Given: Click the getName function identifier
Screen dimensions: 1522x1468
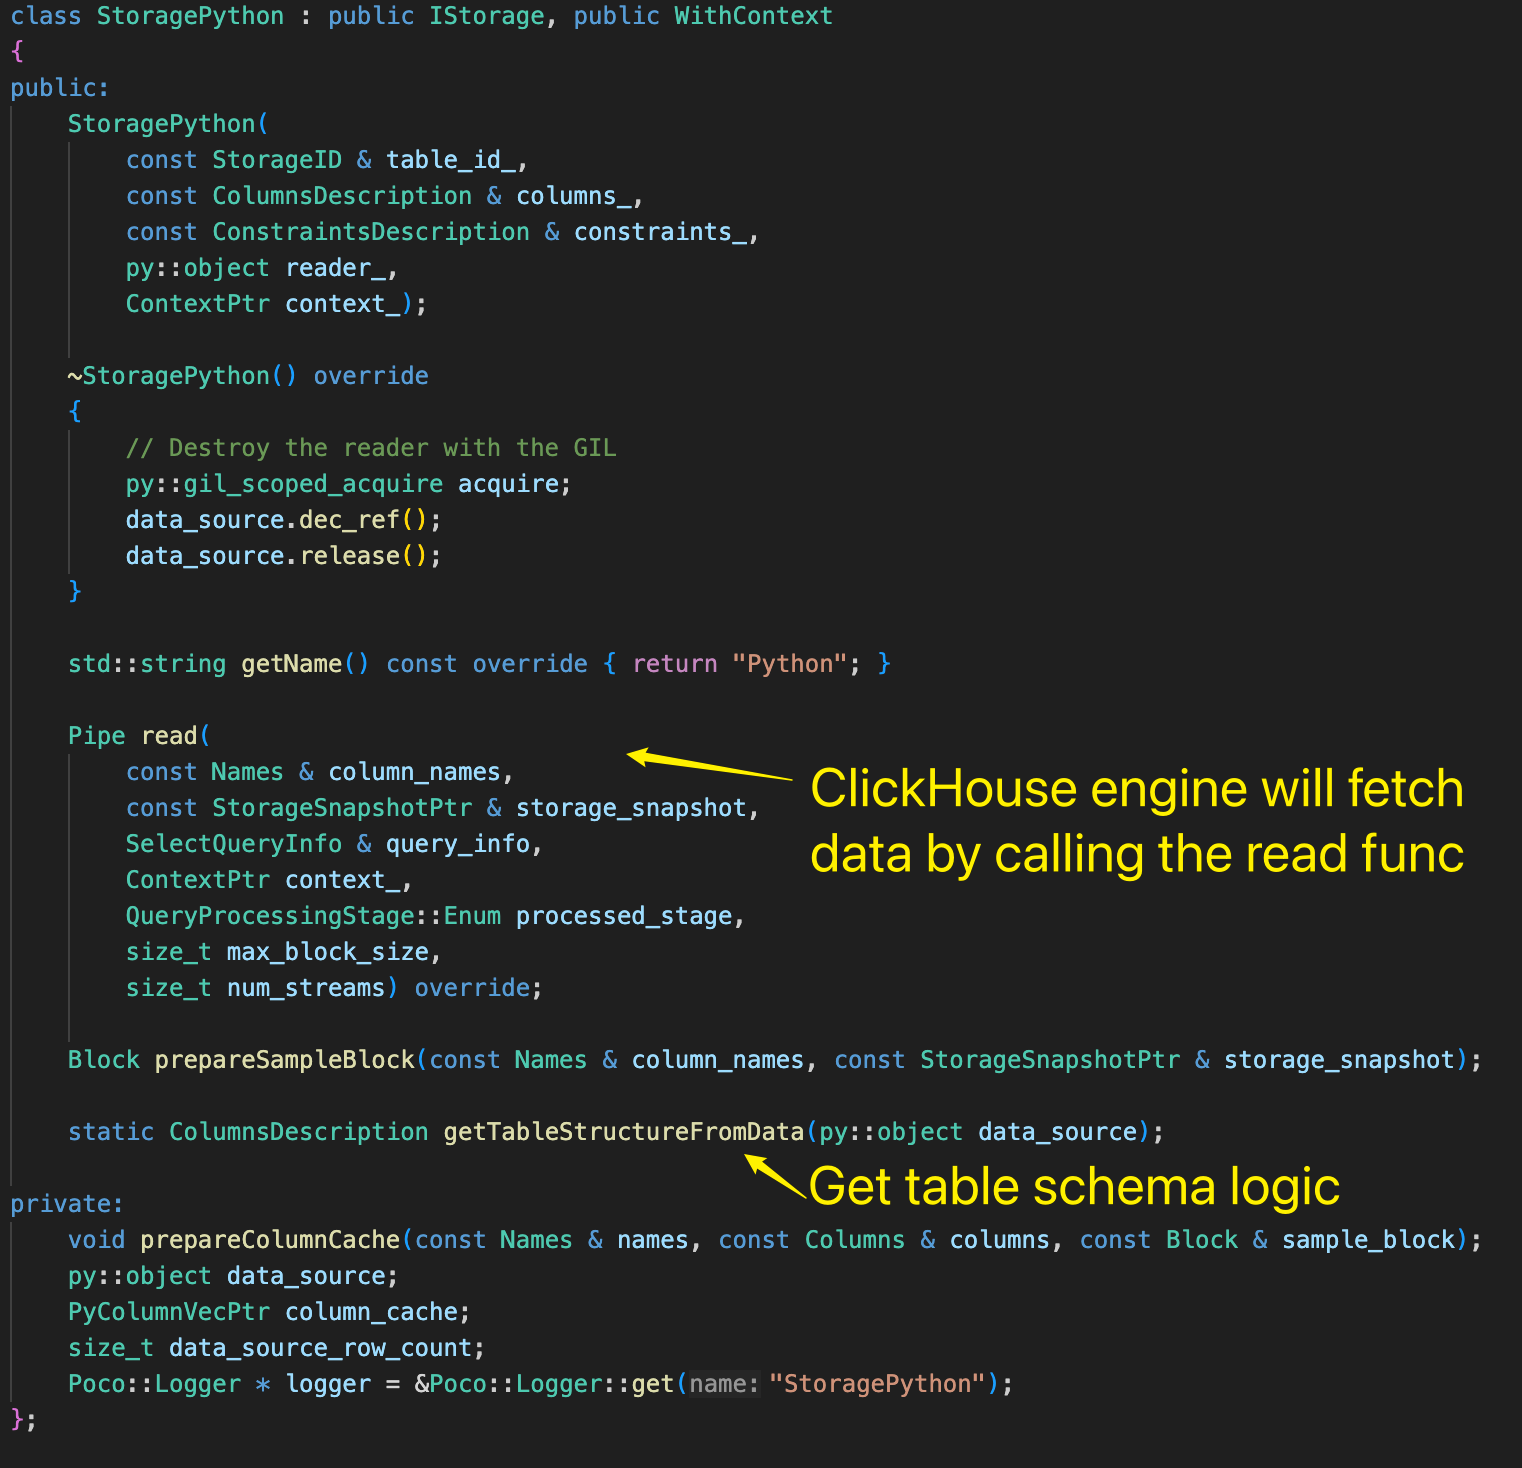Looking at the screenshot, I should tap(291, 663).
